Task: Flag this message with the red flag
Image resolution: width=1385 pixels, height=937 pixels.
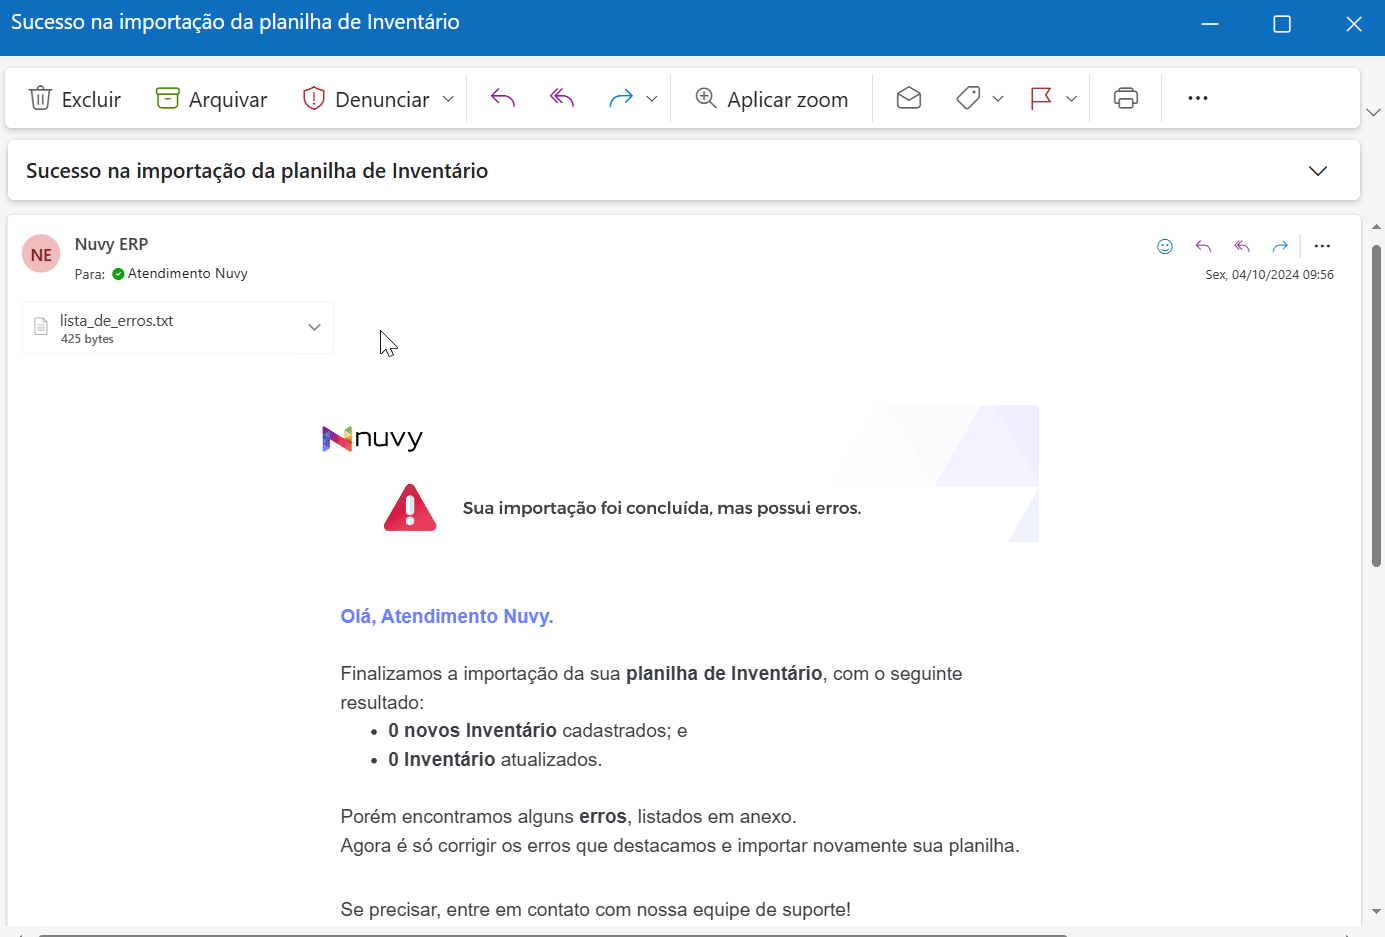Action: [x=1041, y=98]
